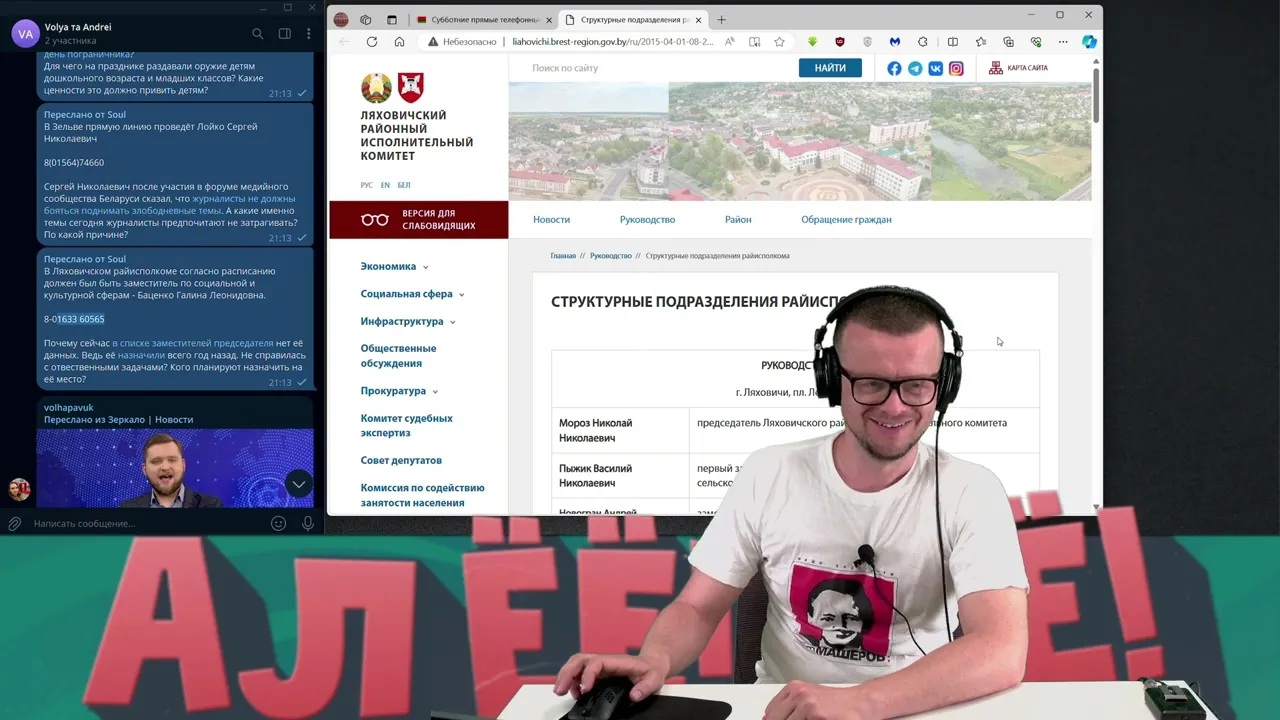
Task: Expand the Экономика sidebar menu
Action: click(394, 267)
